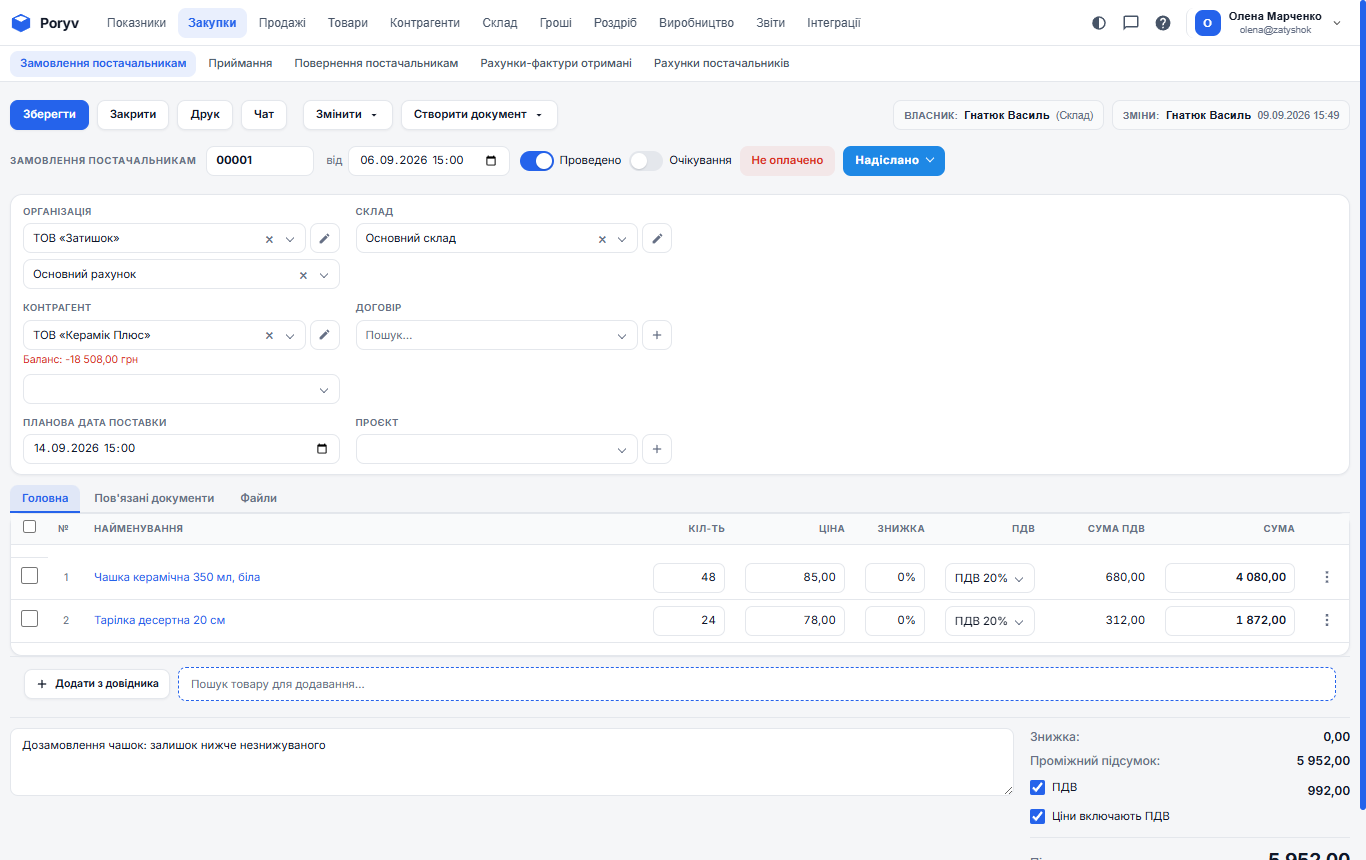Open chat messages icon in header
This screenshot has width=1366, height=860.
pos(1131,23)
